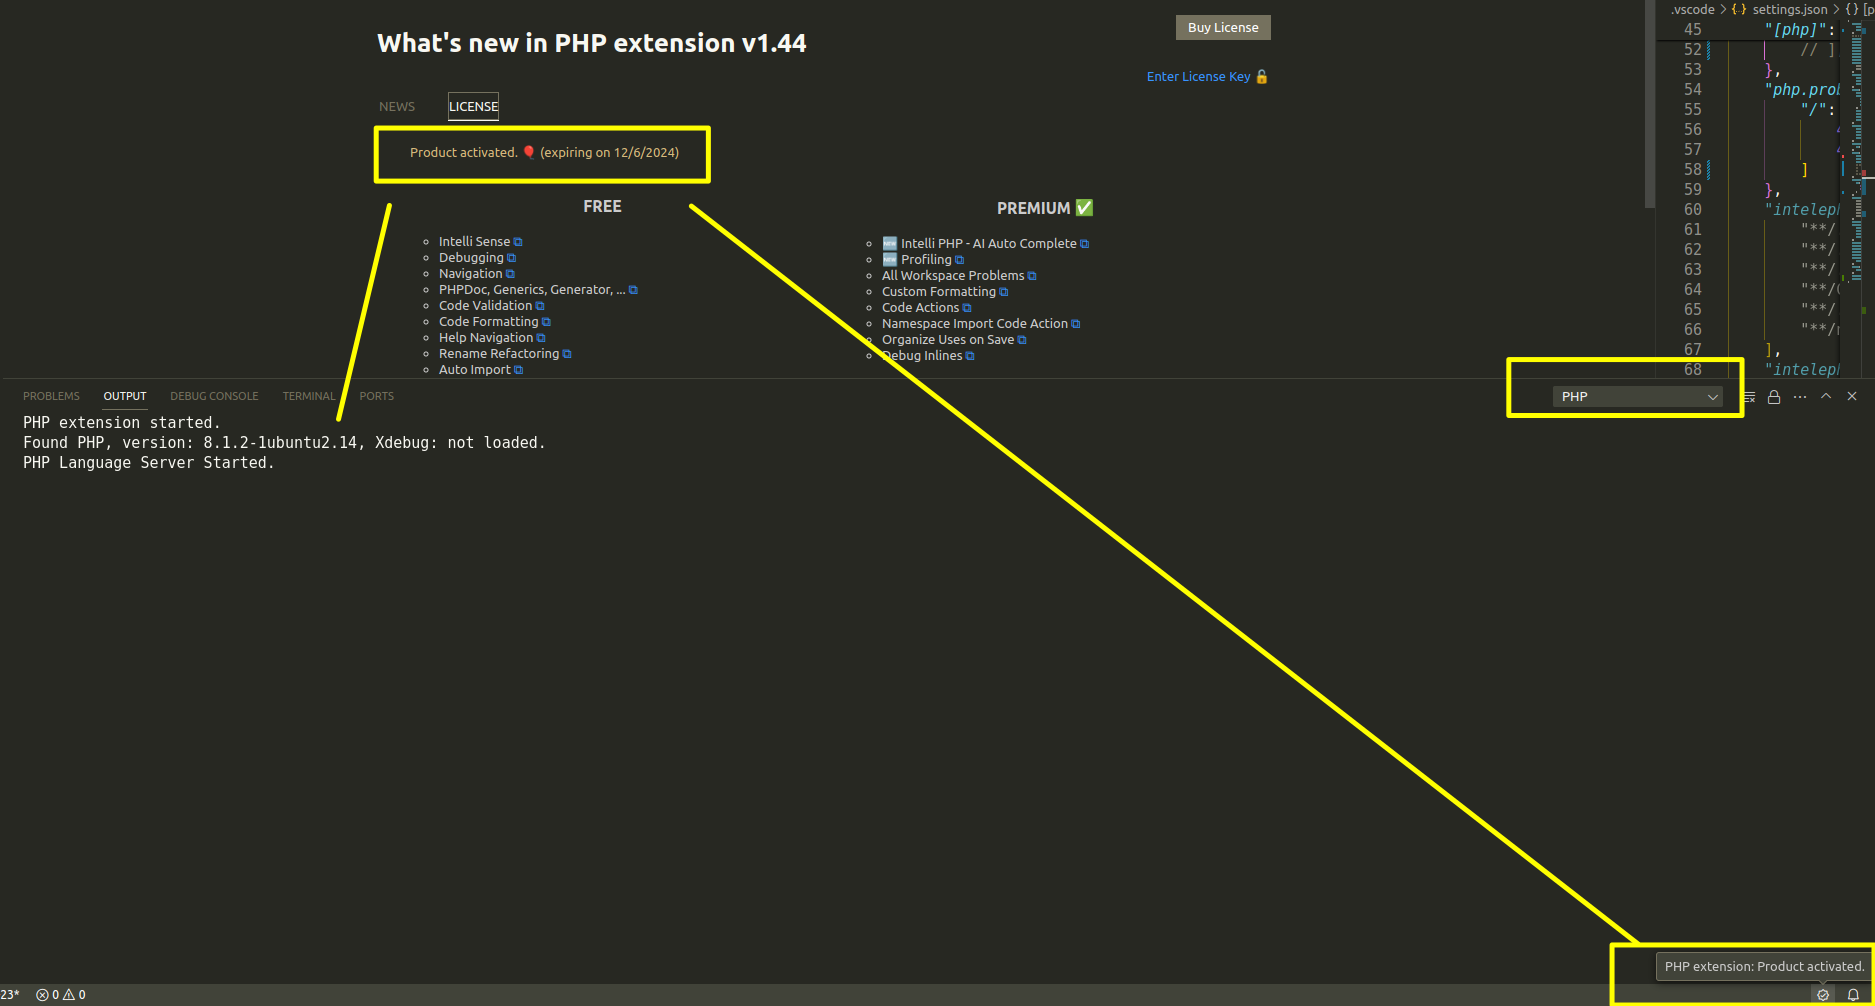
Task: Switch to the NEWS tab
Action: [396, 106]
